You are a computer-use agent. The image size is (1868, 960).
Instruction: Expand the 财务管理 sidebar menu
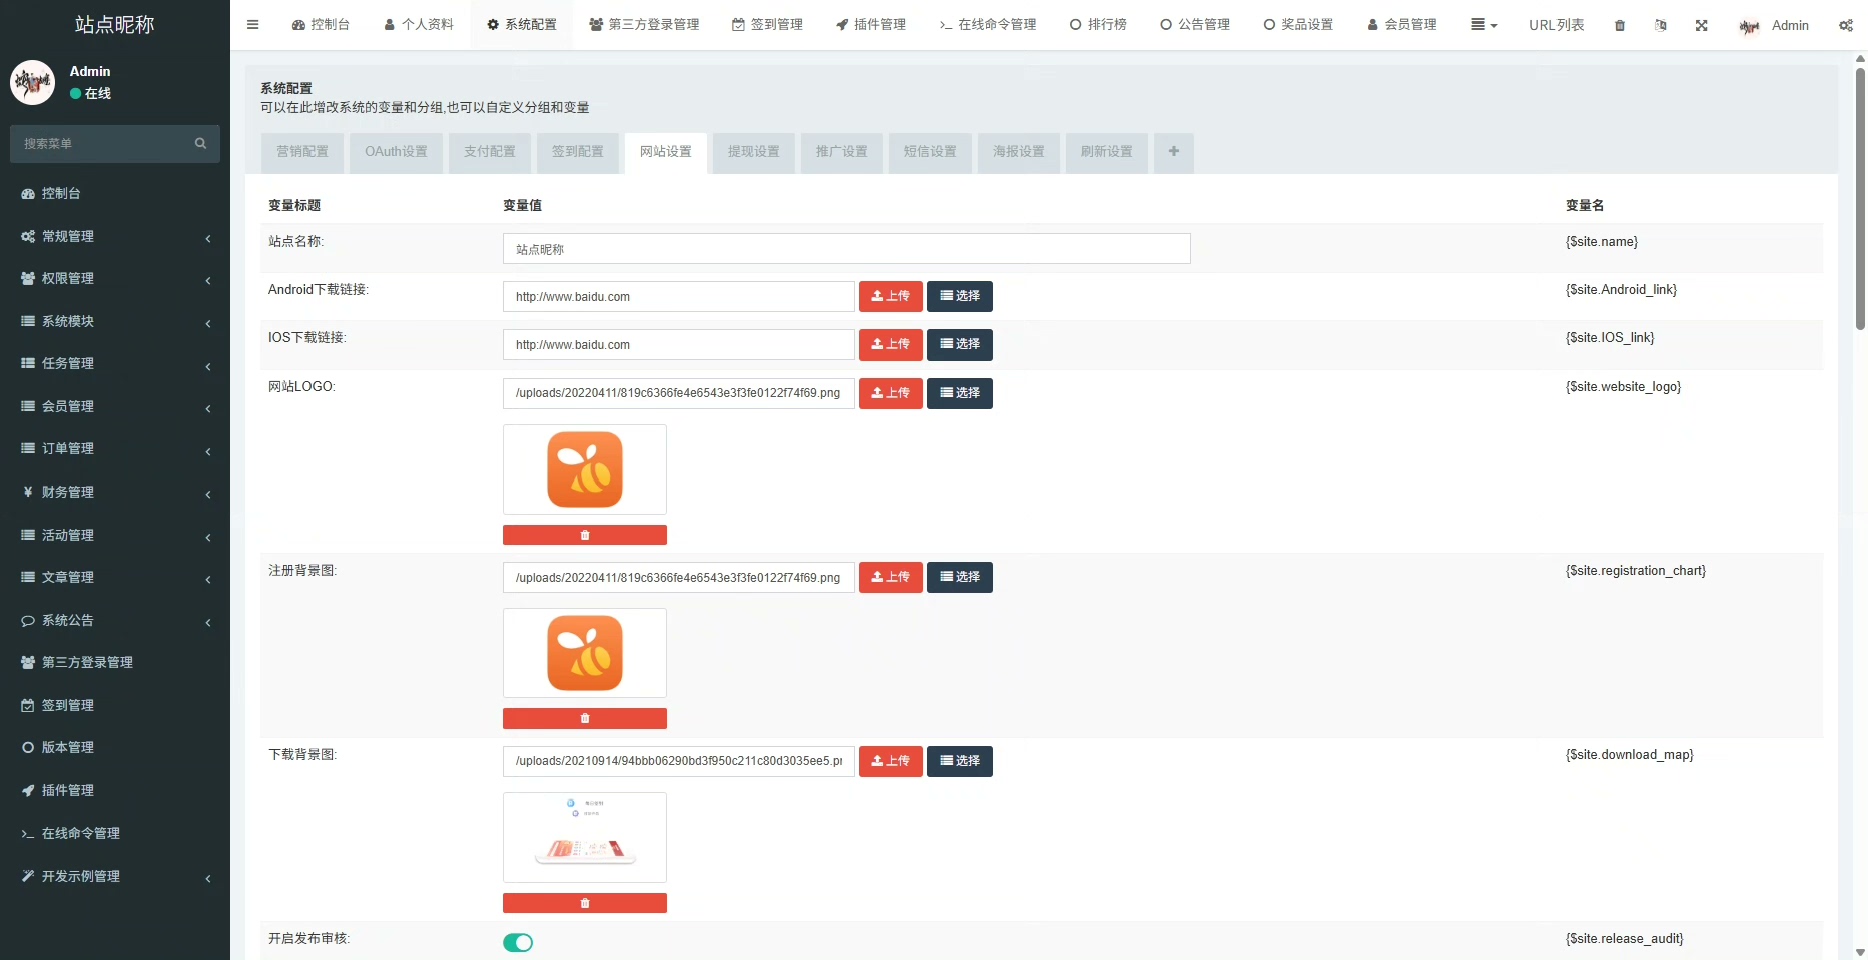coord(115,492)
